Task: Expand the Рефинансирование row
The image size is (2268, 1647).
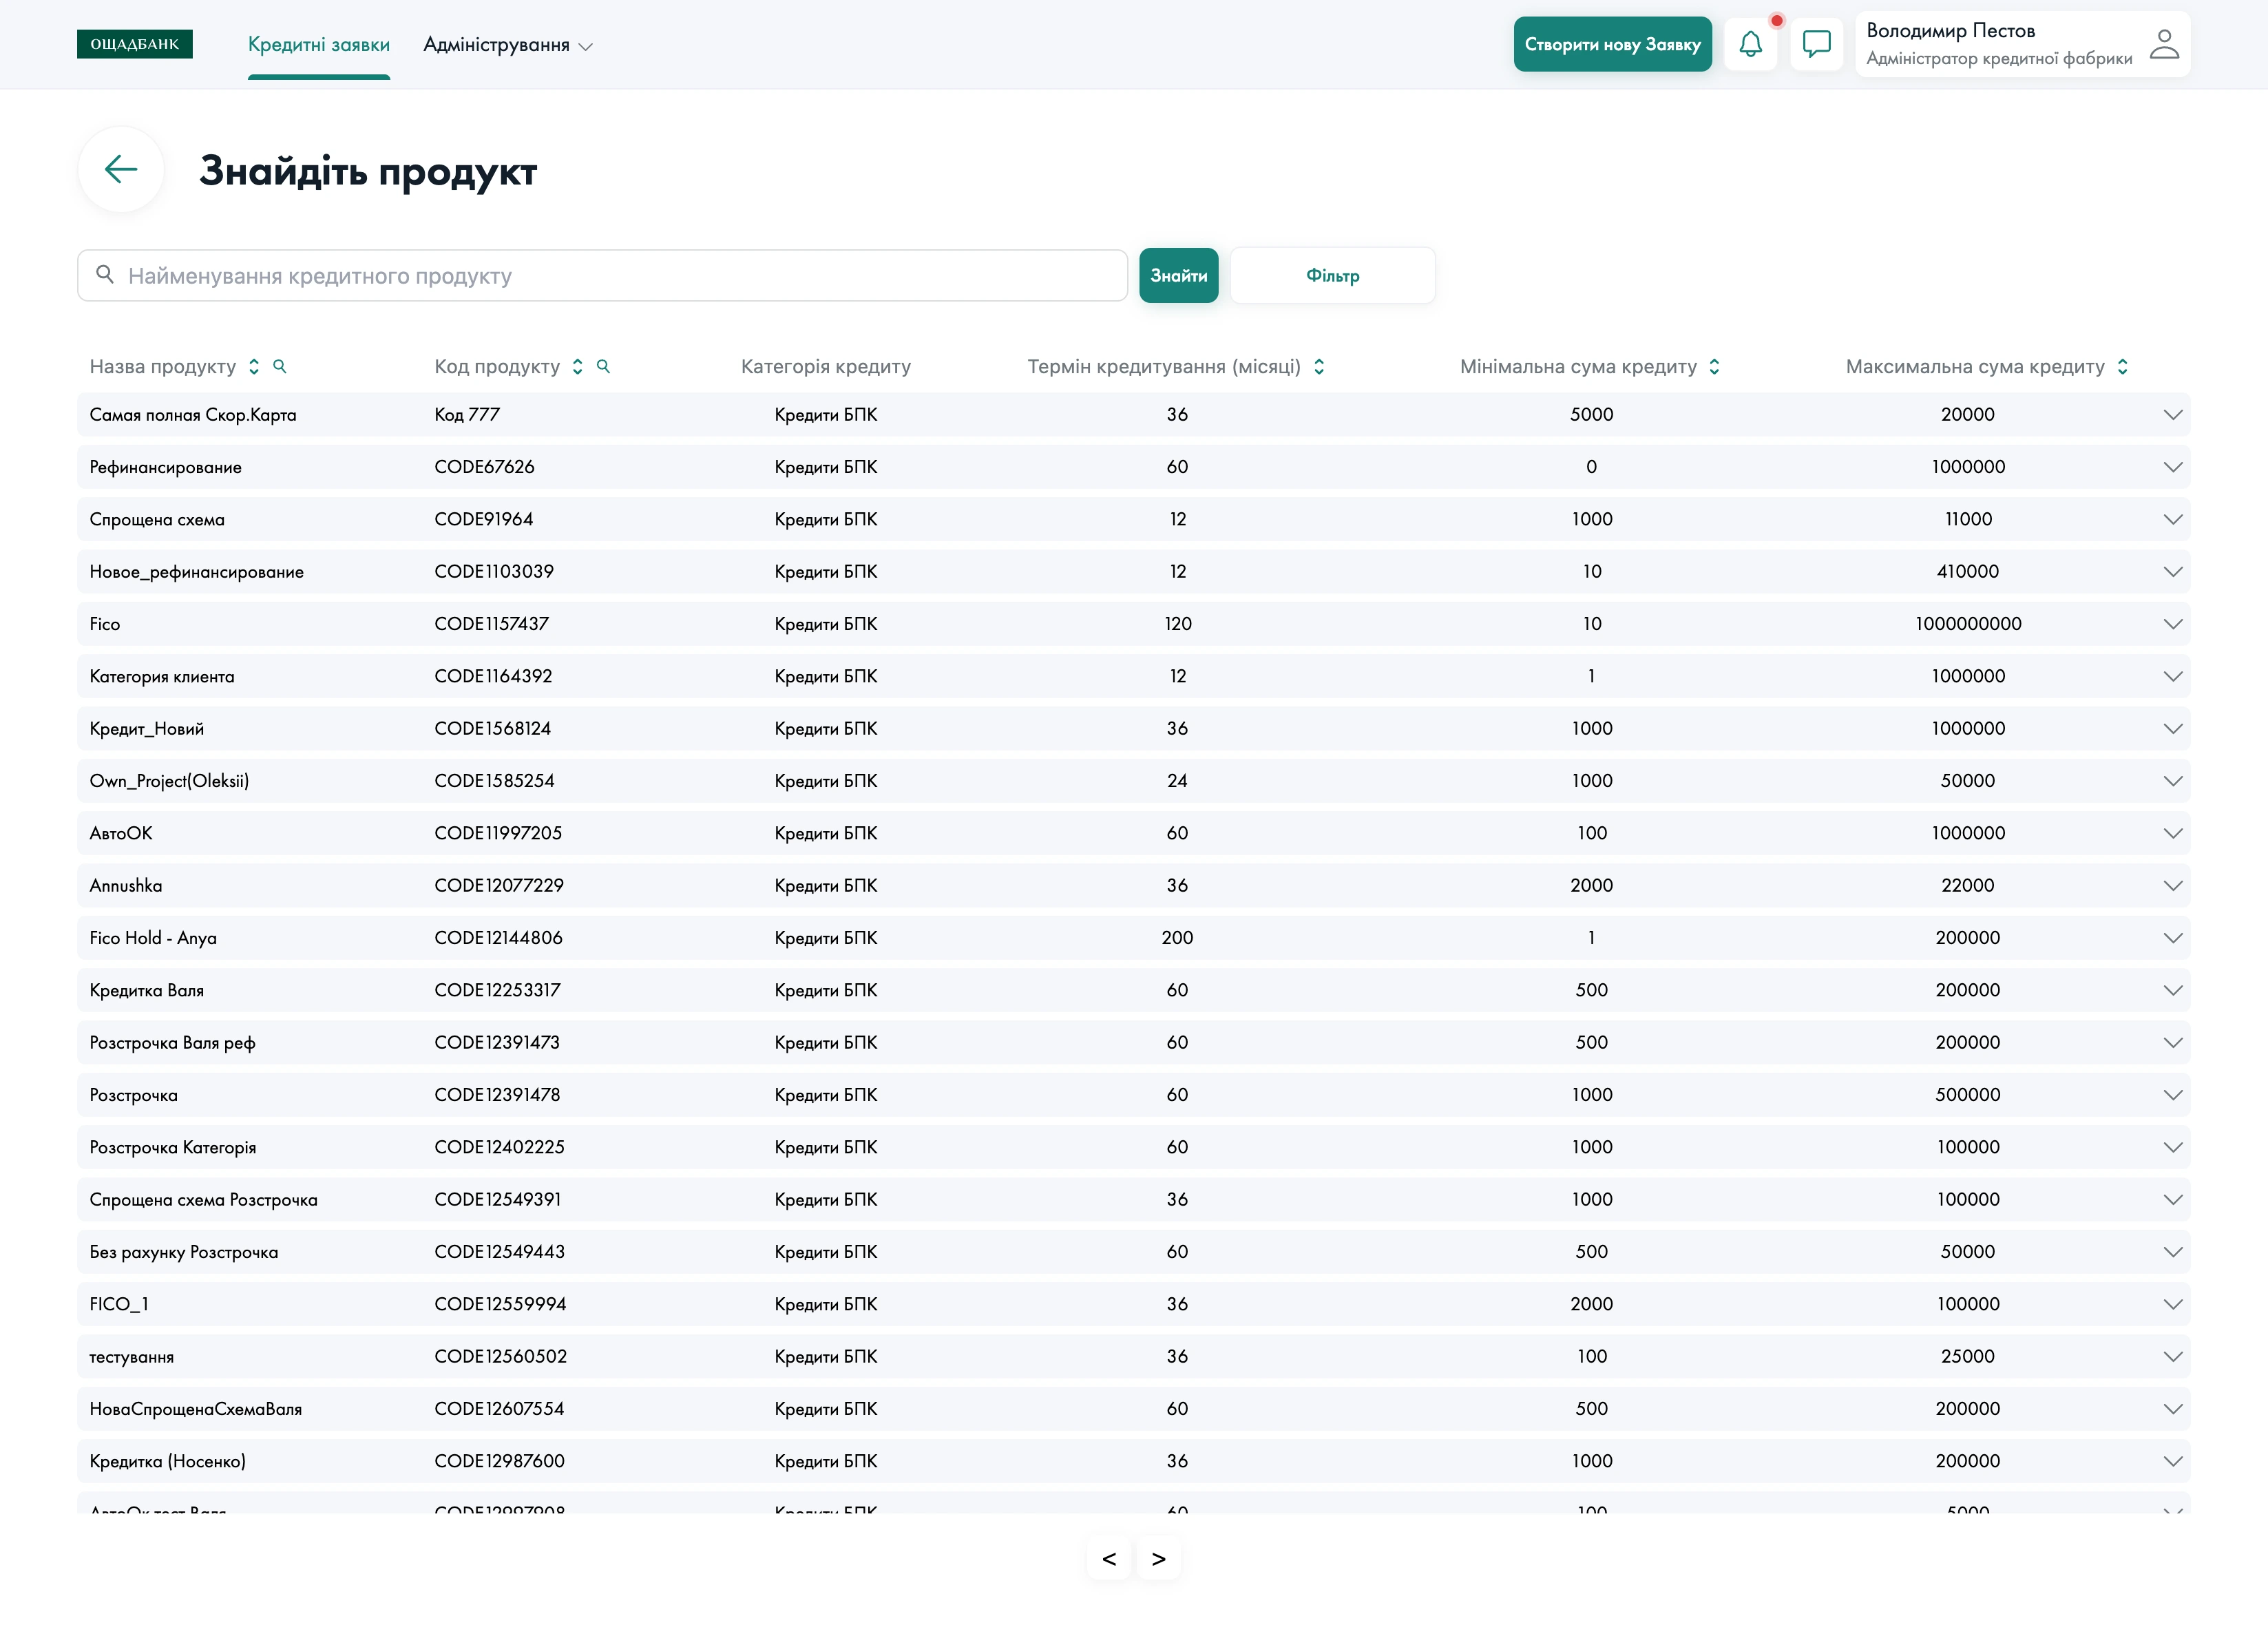Action: pos(2172,467)
